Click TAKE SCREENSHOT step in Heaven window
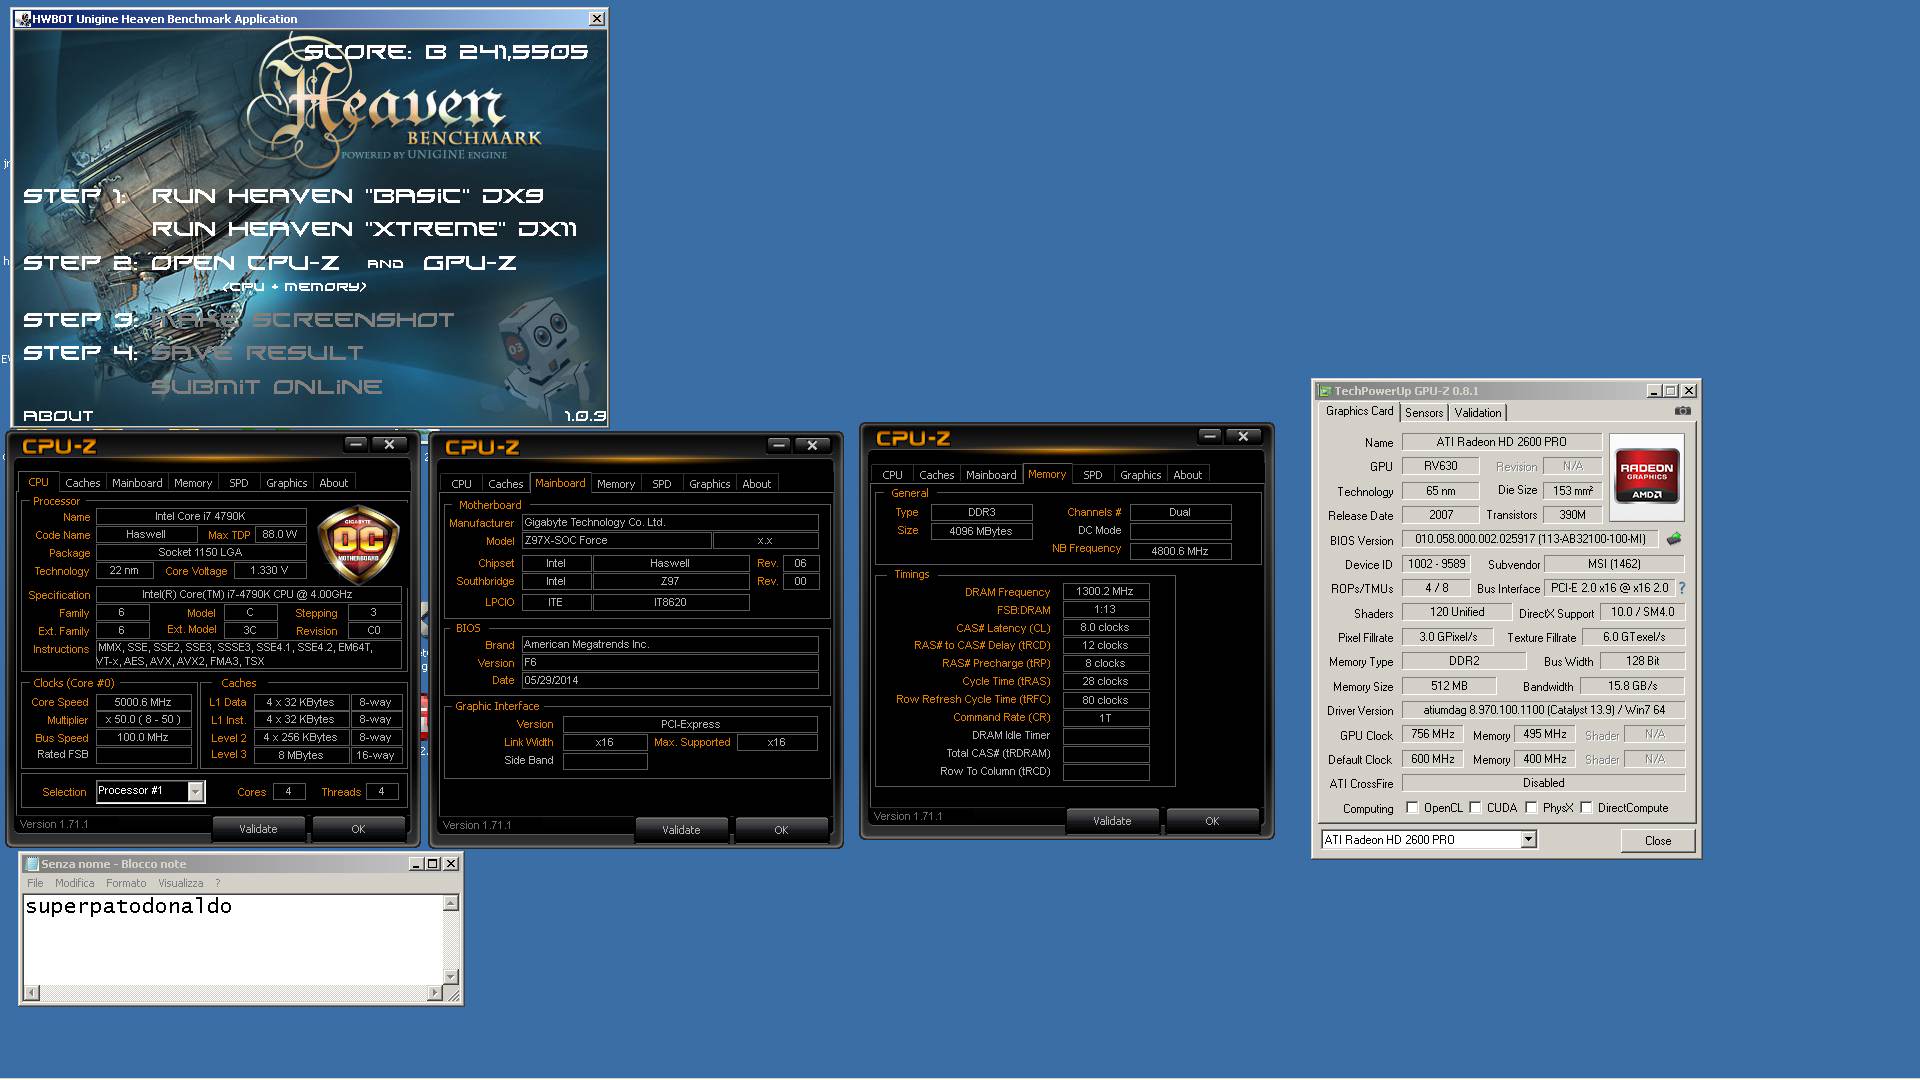 click(303, 320)
